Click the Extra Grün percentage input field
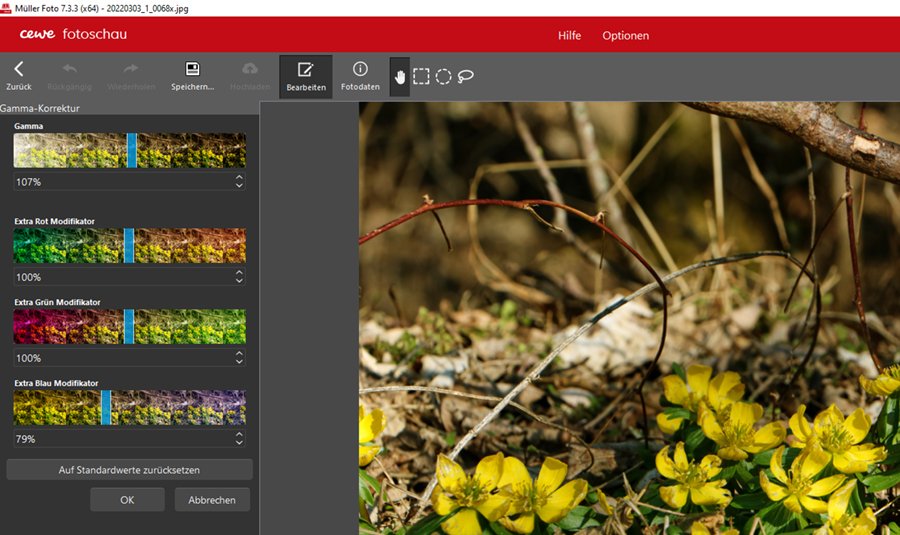 120,357
